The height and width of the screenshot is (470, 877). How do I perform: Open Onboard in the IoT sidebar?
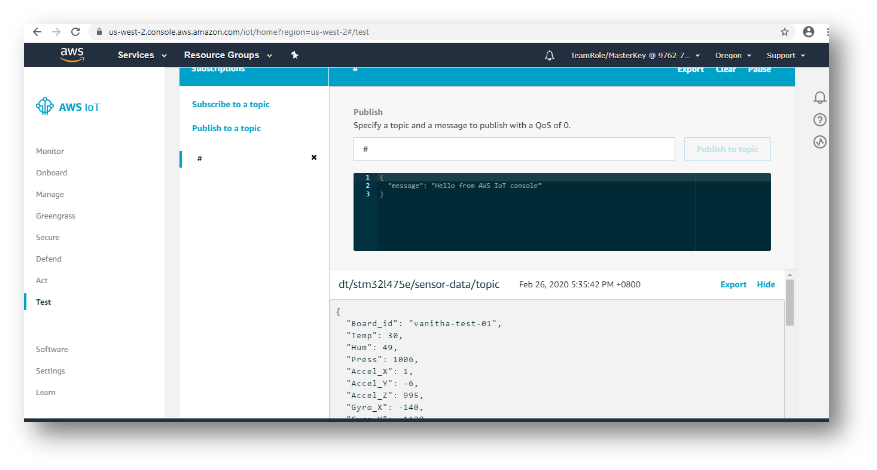click(51, 173)
